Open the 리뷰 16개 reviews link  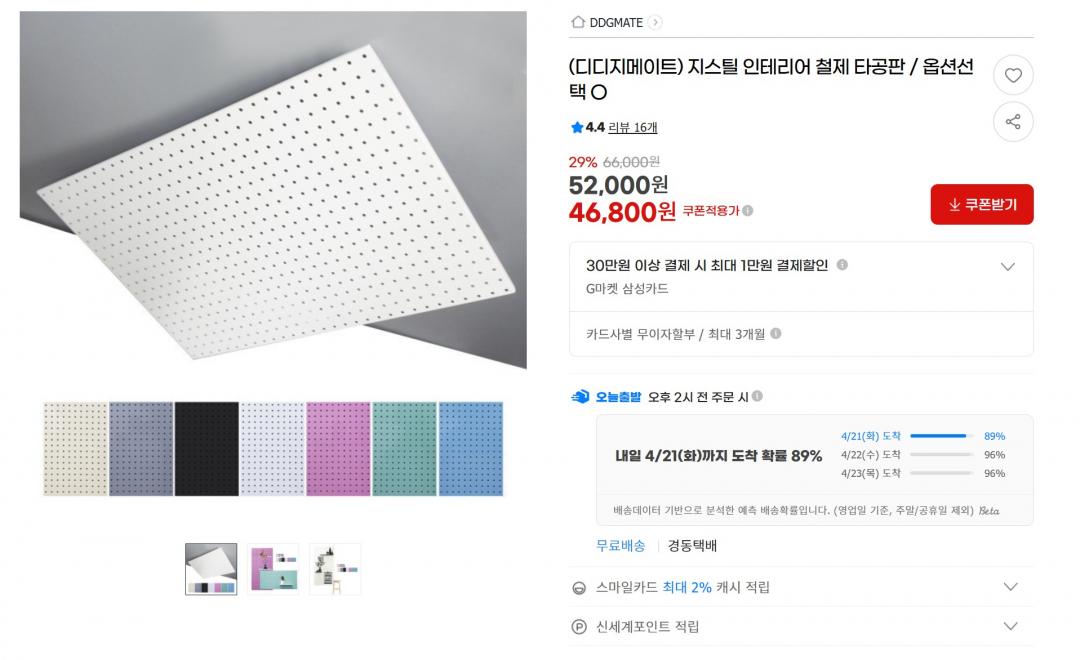(633, 127)
